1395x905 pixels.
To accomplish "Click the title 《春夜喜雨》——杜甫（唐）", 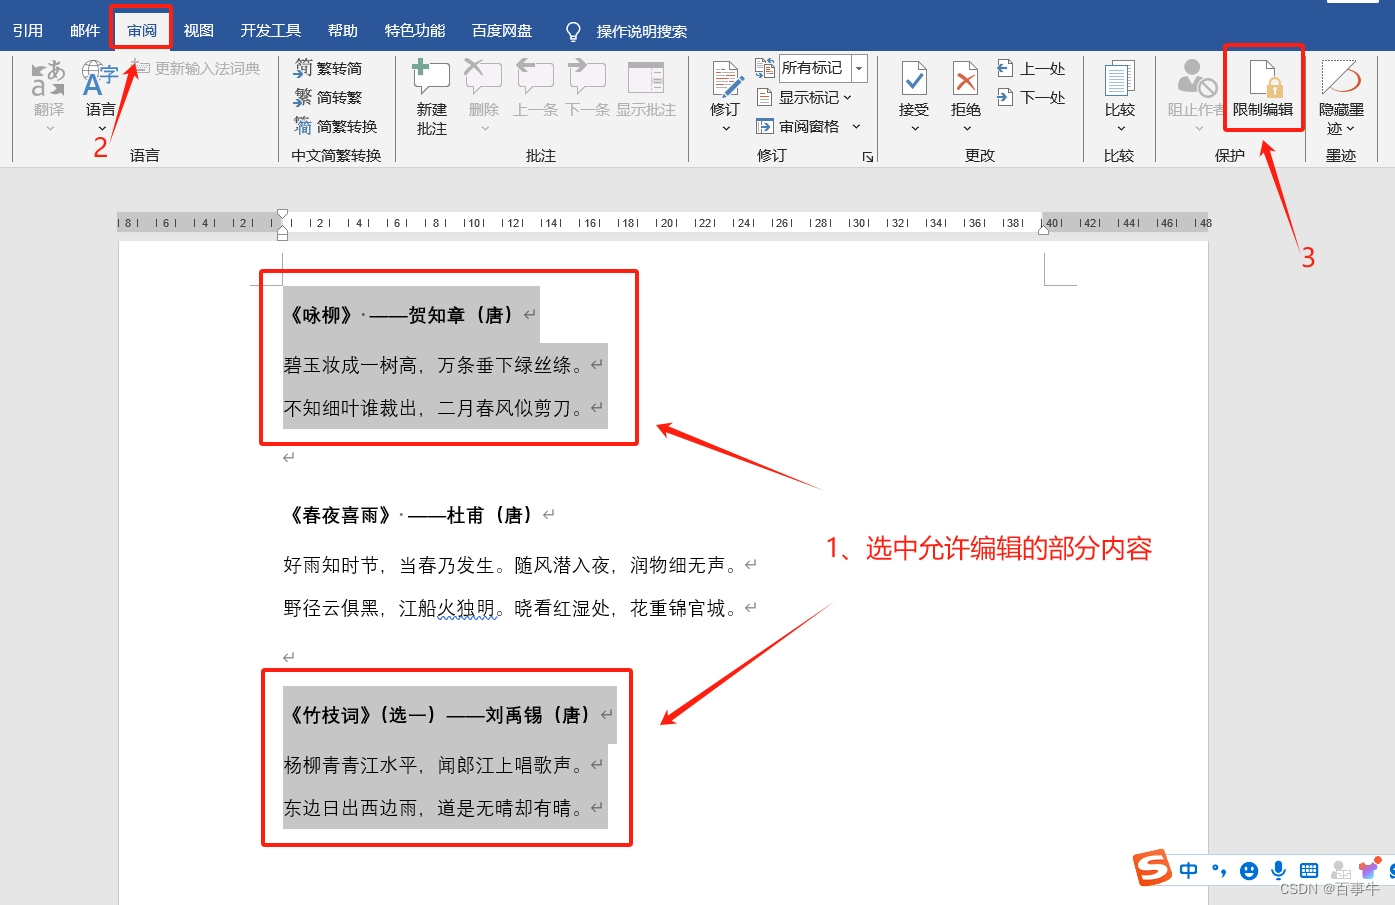I will tap(411, 515).
